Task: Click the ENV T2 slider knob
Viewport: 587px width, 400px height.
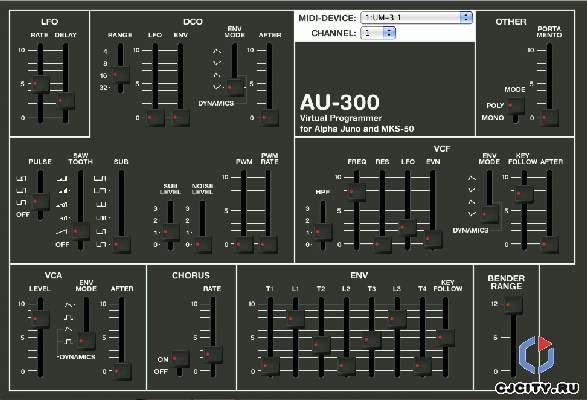Action: [321, 344]
